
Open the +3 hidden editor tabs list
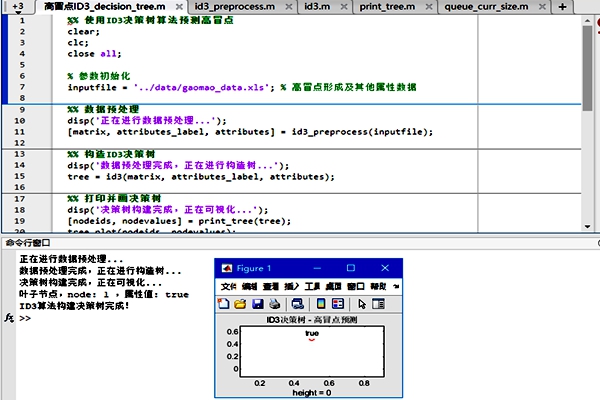point(18,6)
